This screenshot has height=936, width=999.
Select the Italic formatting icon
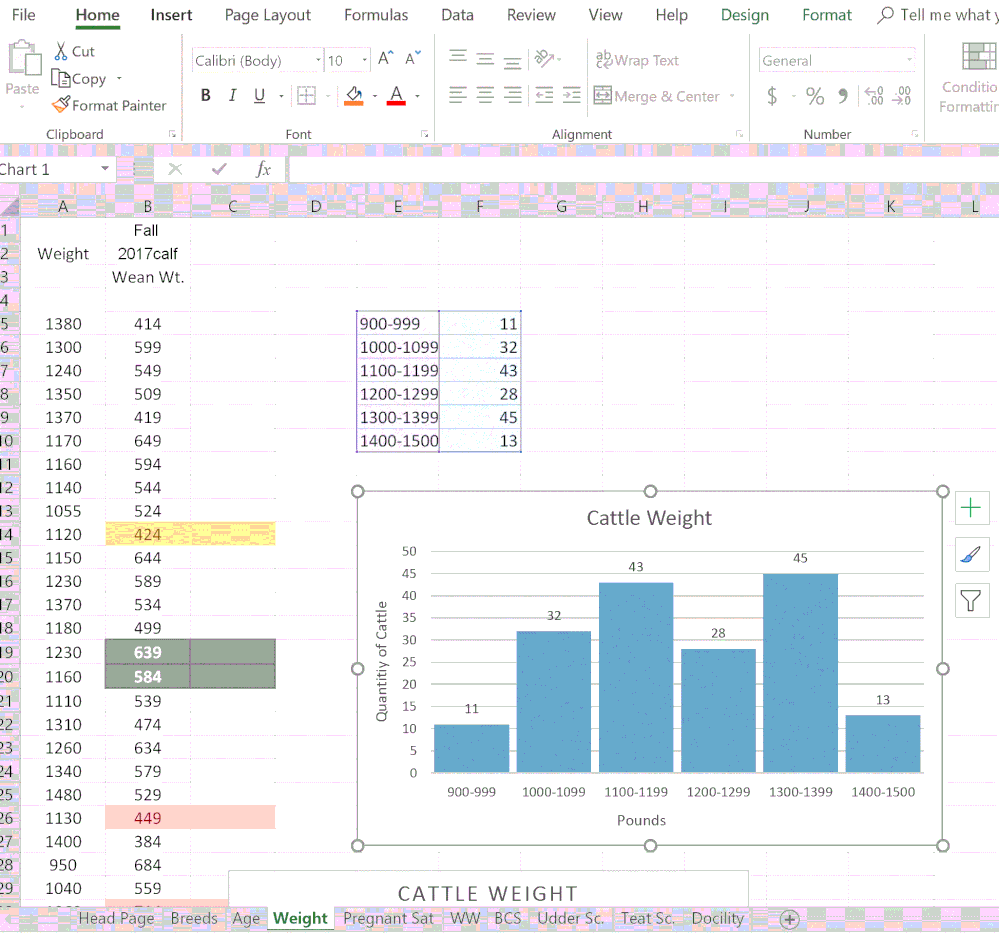pyautogui.click(x=231, y=95)
